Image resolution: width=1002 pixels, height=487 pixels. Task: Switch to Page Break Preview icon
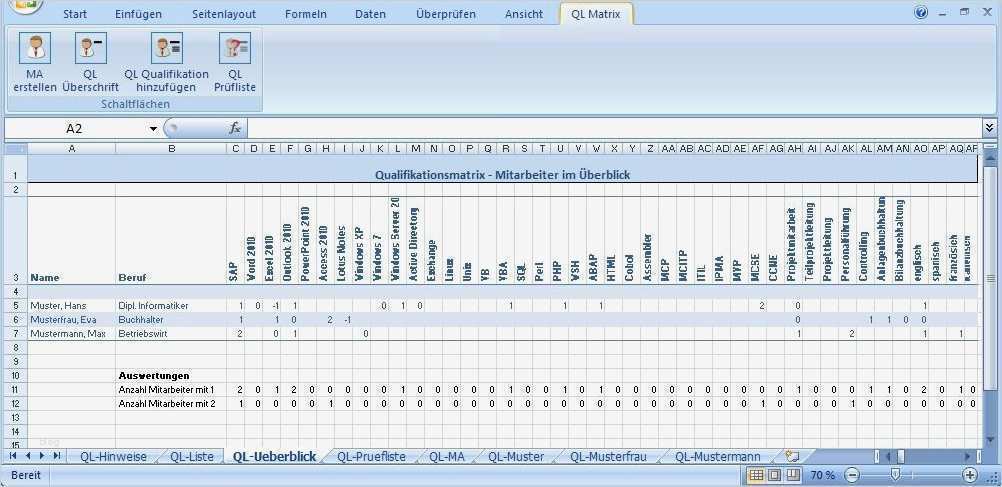(793, 475)
